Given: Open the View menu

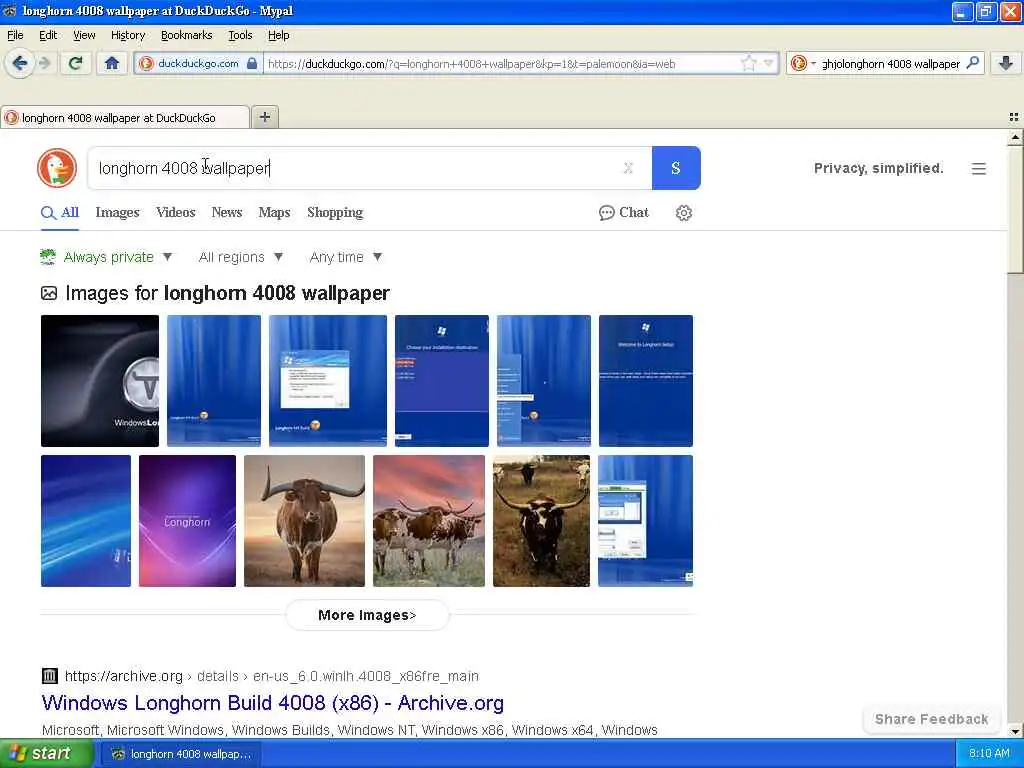Looking at the screenshot, I should click(84, 35).
